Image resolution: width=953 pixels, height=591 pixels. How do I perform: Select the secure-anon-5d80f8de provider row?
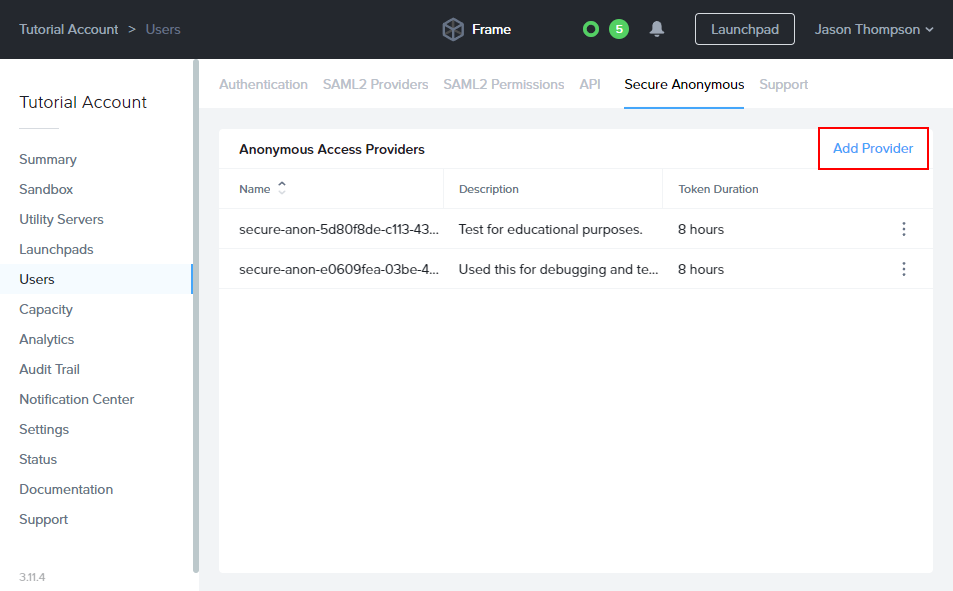coord(338,229)
